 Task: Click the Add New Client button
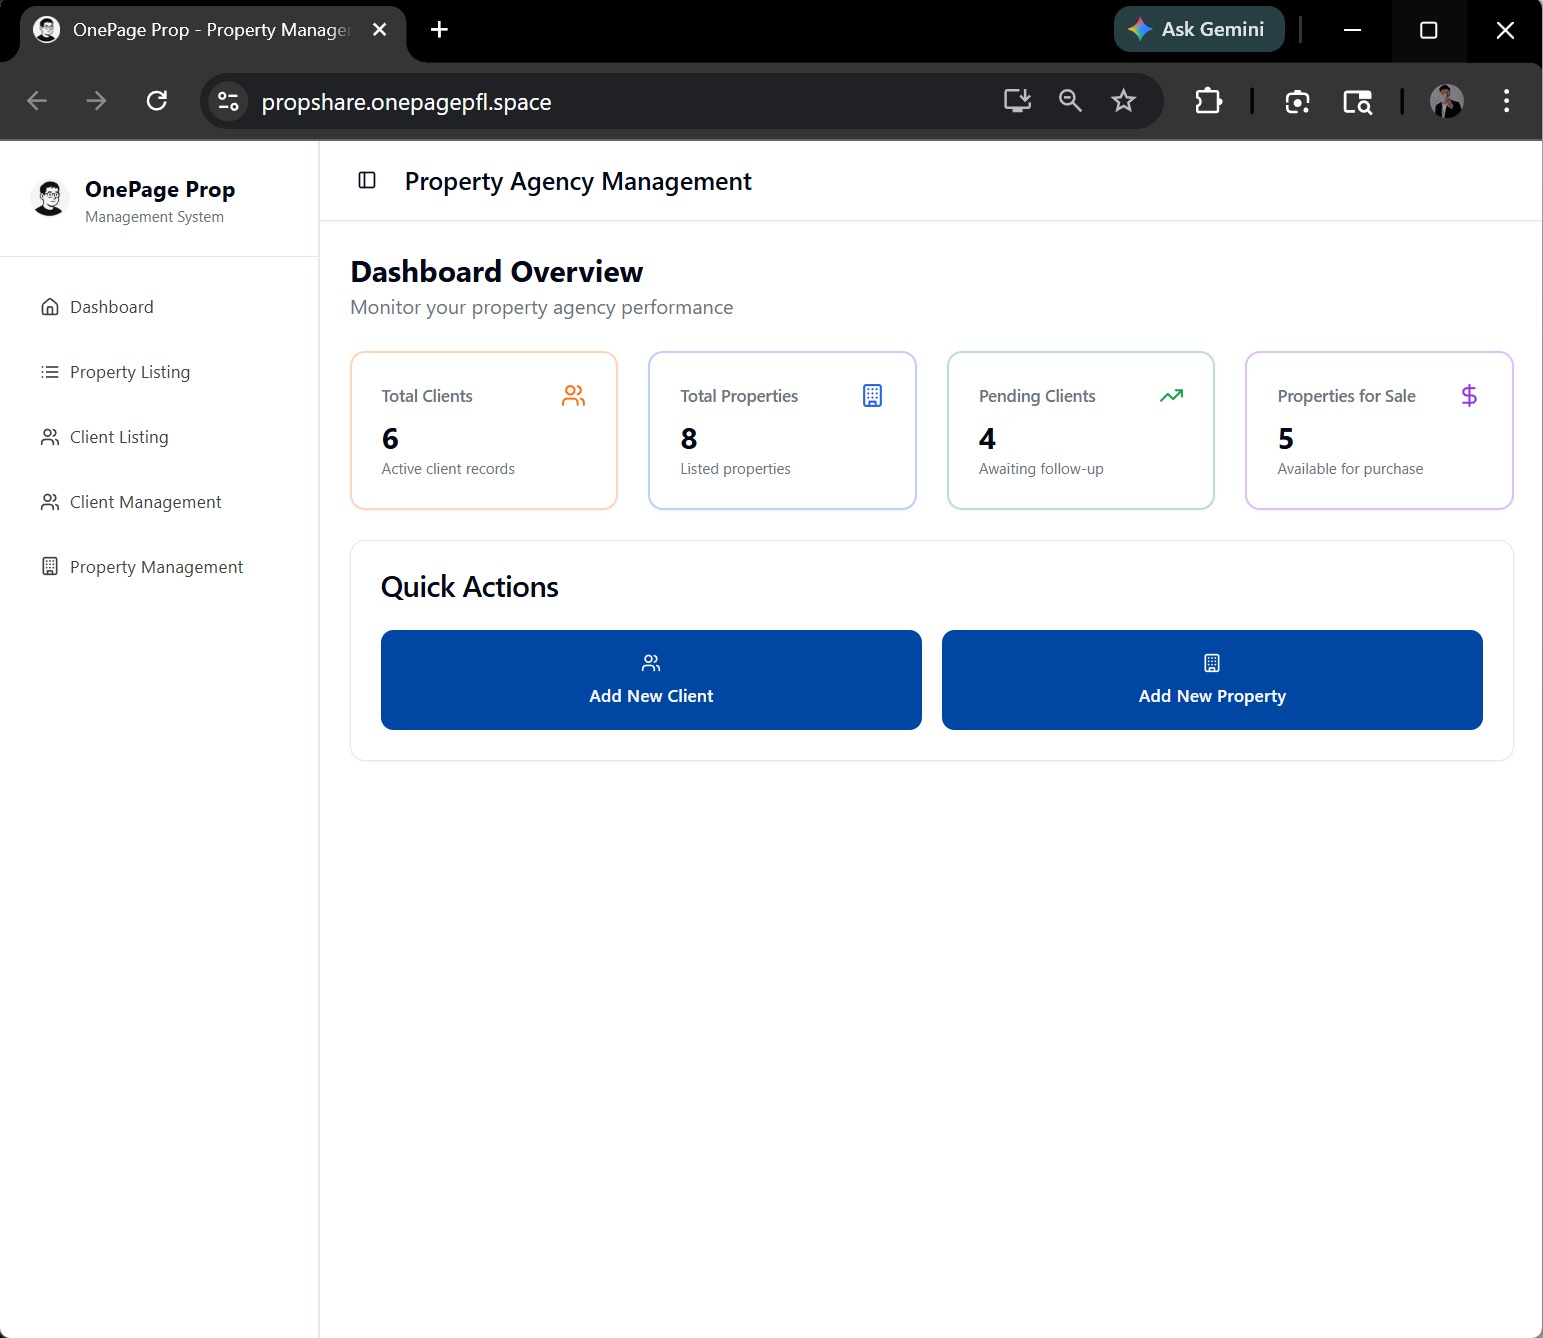point(651,680)
